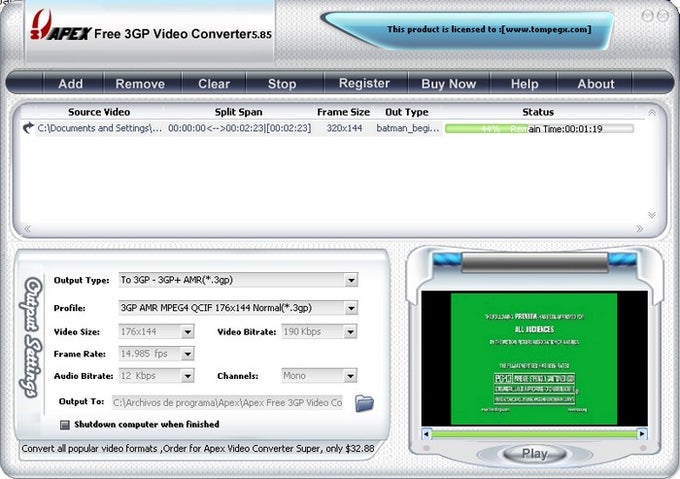Click the preview seek bar right arrow
Screen dimensions: 680x479
(642, 434)
